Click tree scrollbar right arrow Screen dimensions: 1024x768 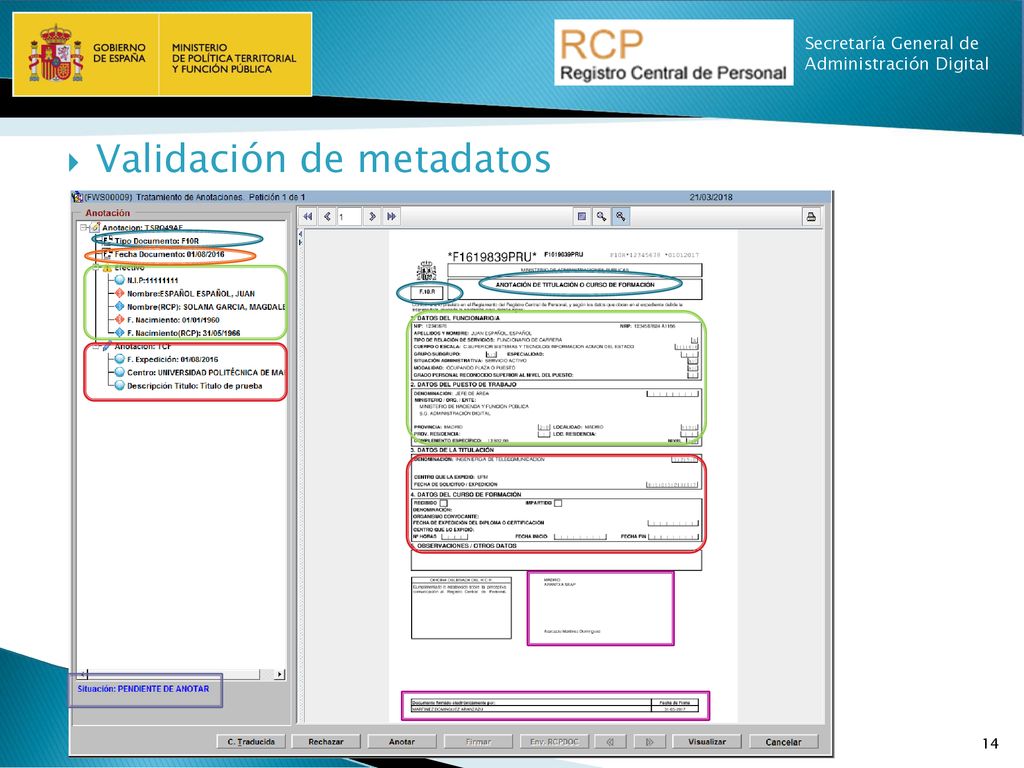[280, 675]
